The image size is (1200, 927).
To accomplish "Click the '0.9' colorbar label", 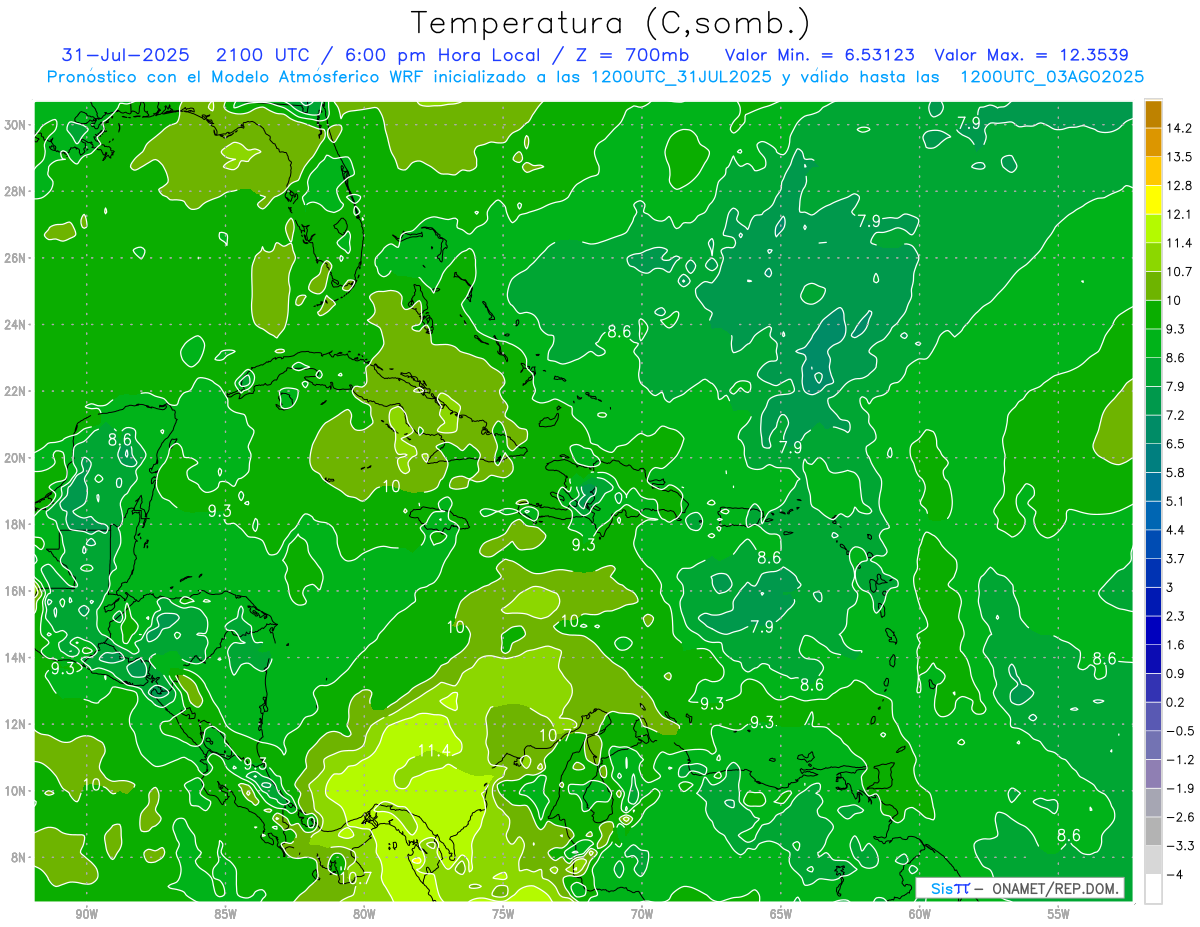I will [x=1175, y=674].
